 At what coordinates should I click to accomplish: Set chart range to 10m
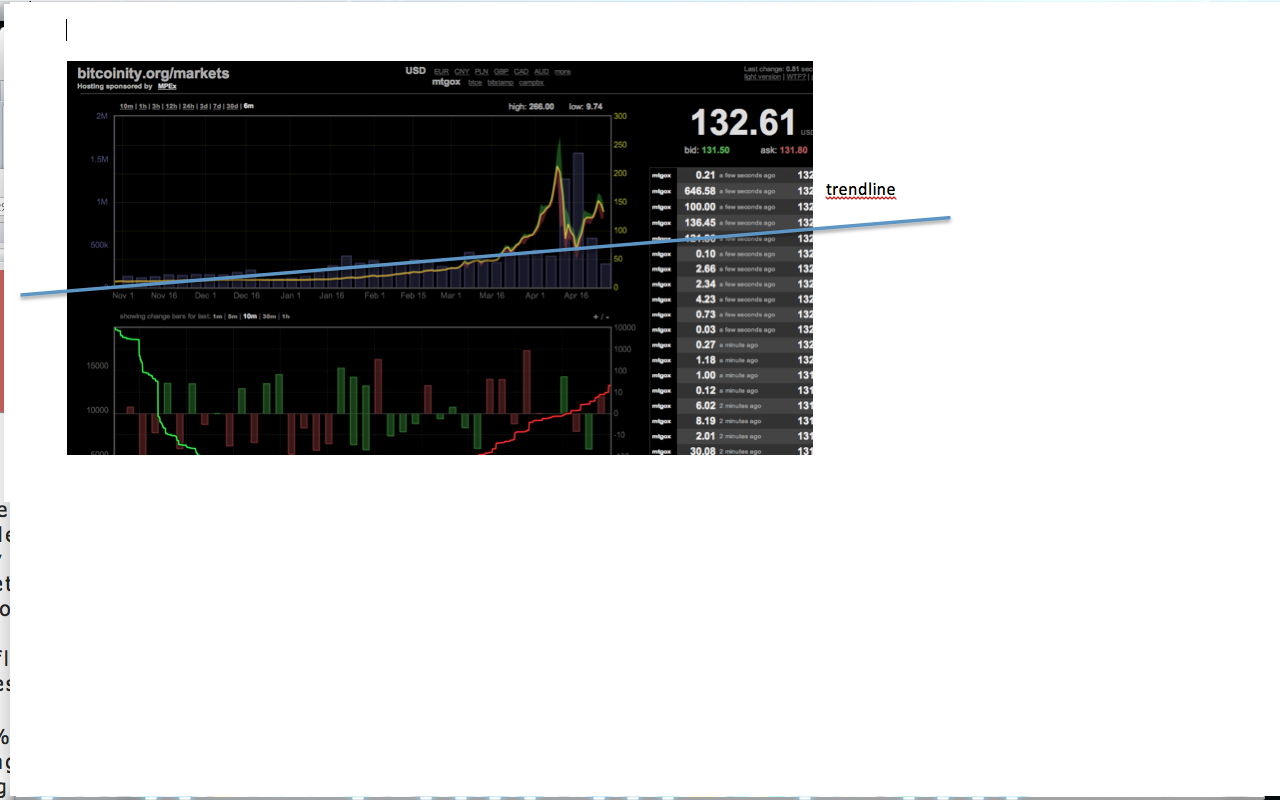tap(126, 106)
